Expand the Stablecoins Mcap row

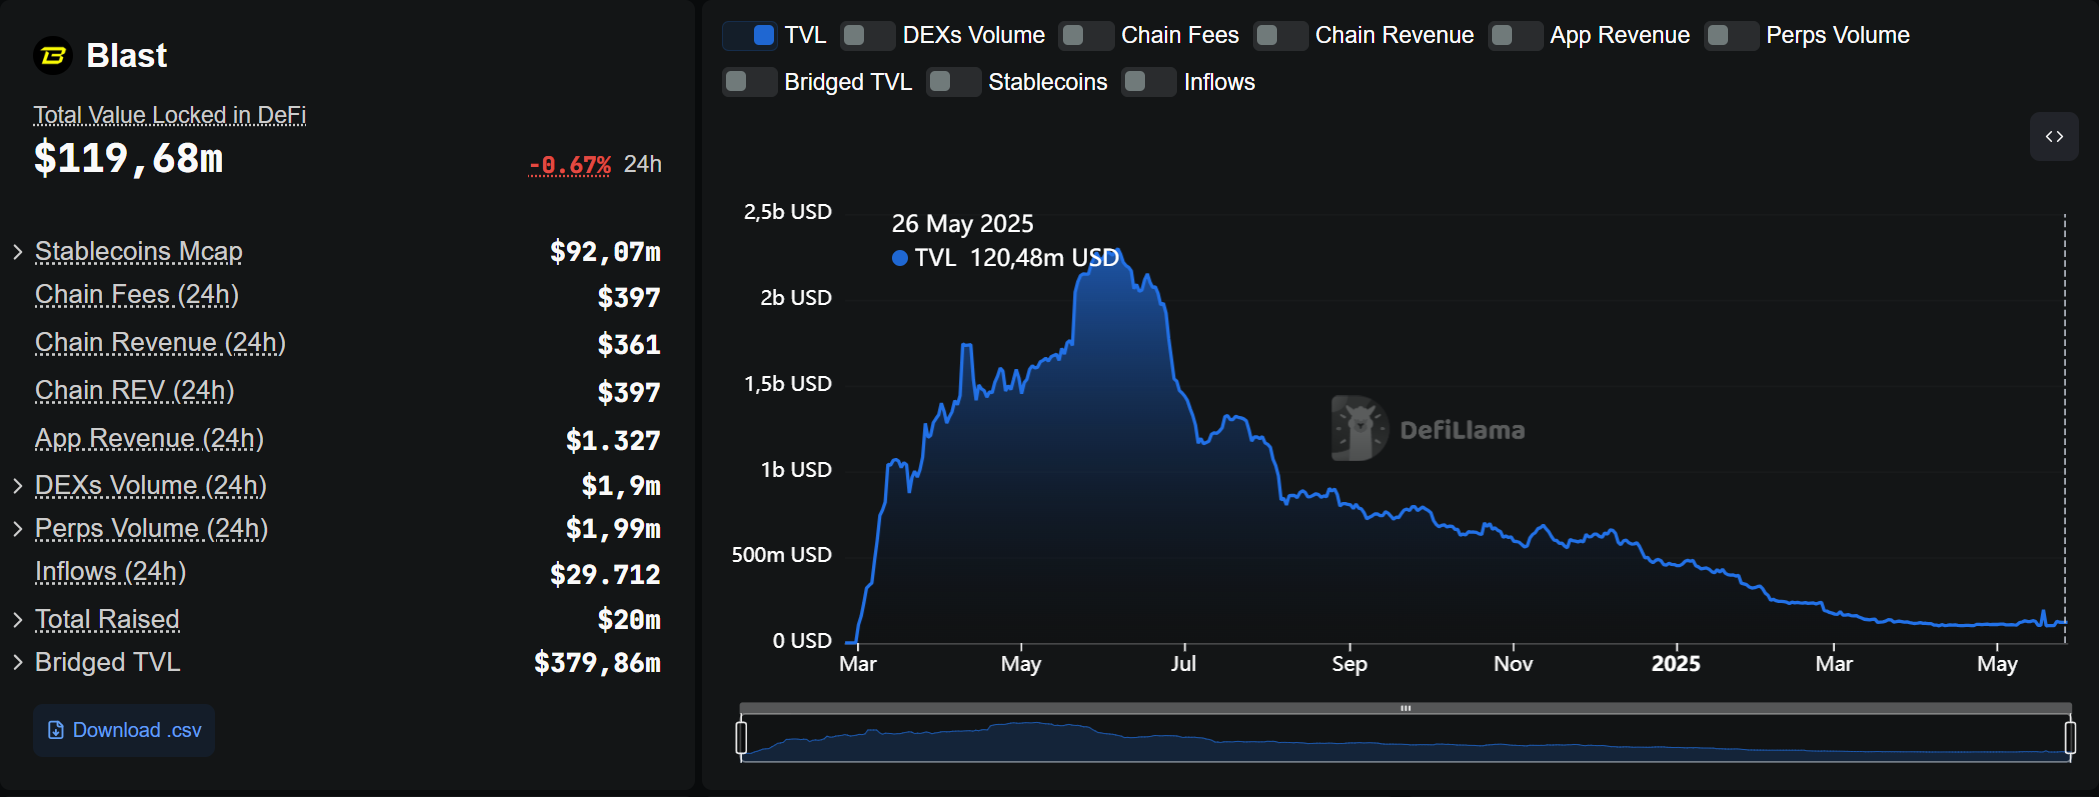[x=17, y=252]
